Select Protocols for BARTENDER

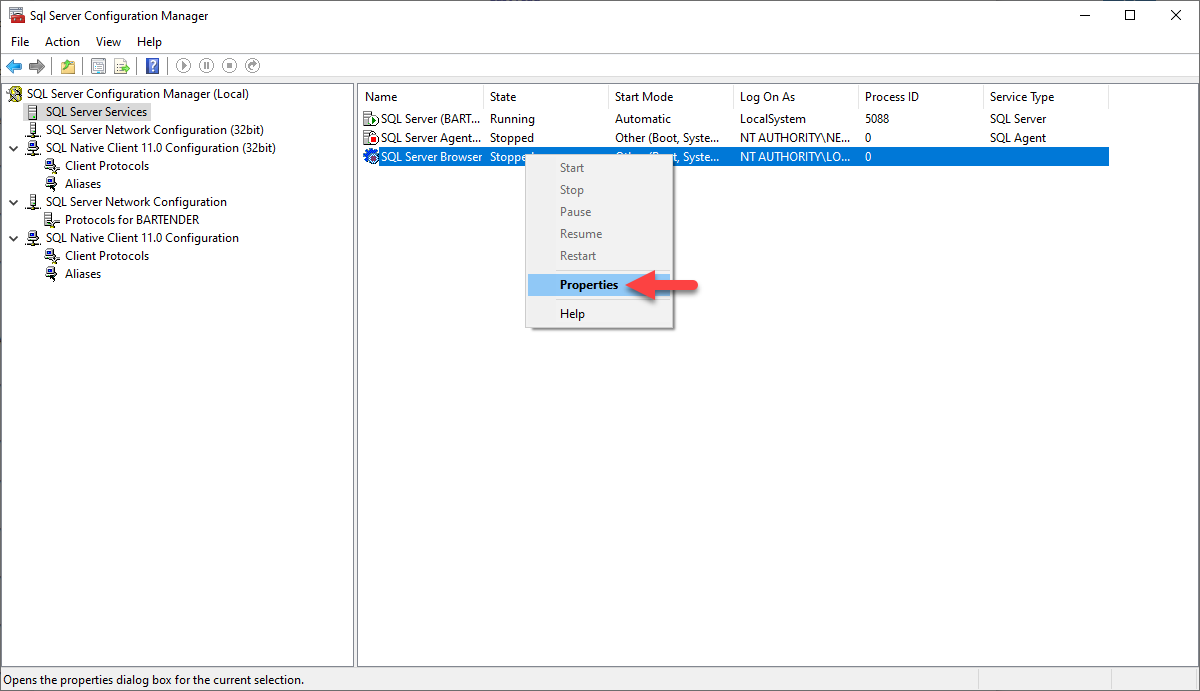(132, 220)
